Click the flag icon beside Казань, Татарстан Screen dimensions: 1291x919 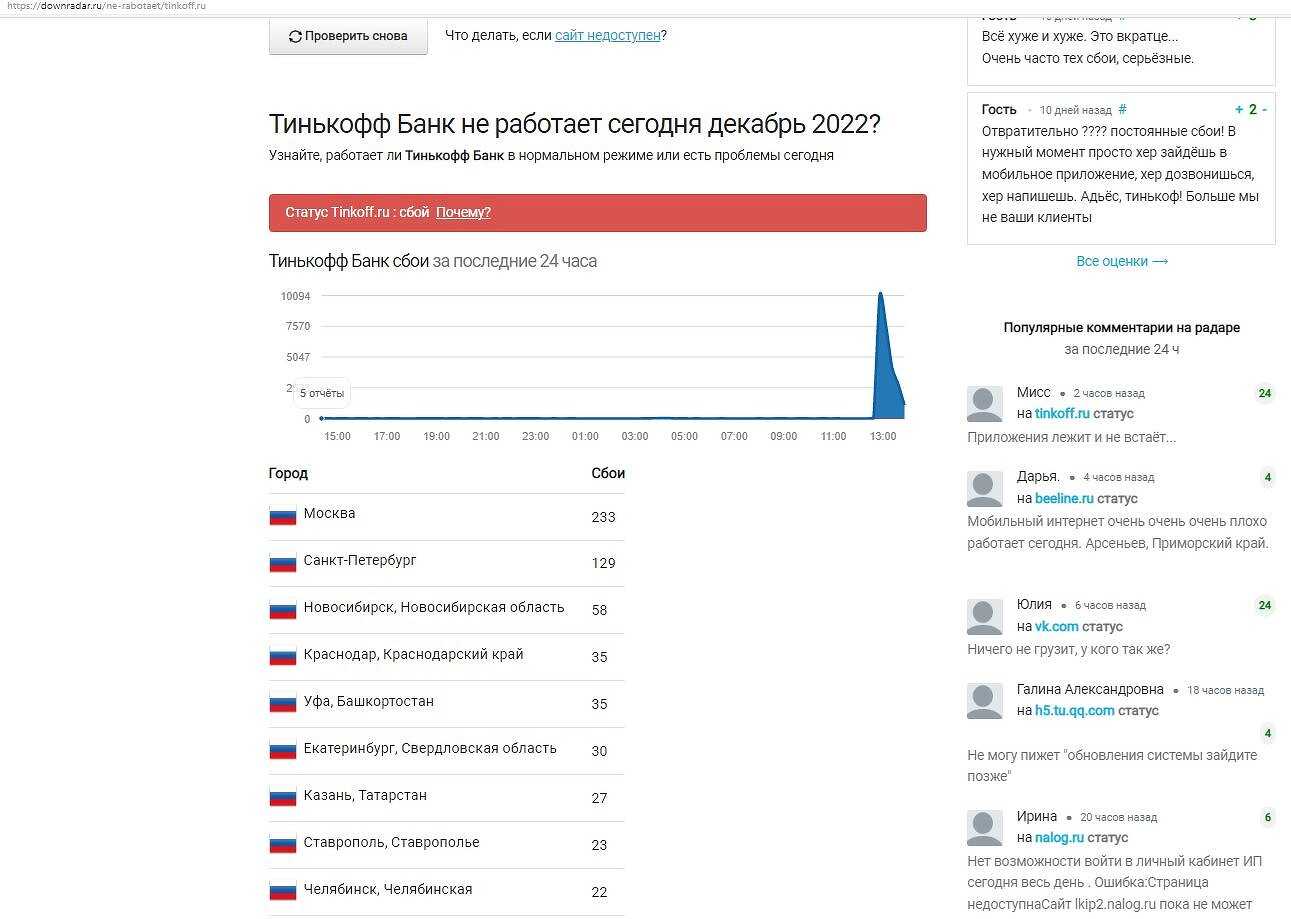coord(283,798)
